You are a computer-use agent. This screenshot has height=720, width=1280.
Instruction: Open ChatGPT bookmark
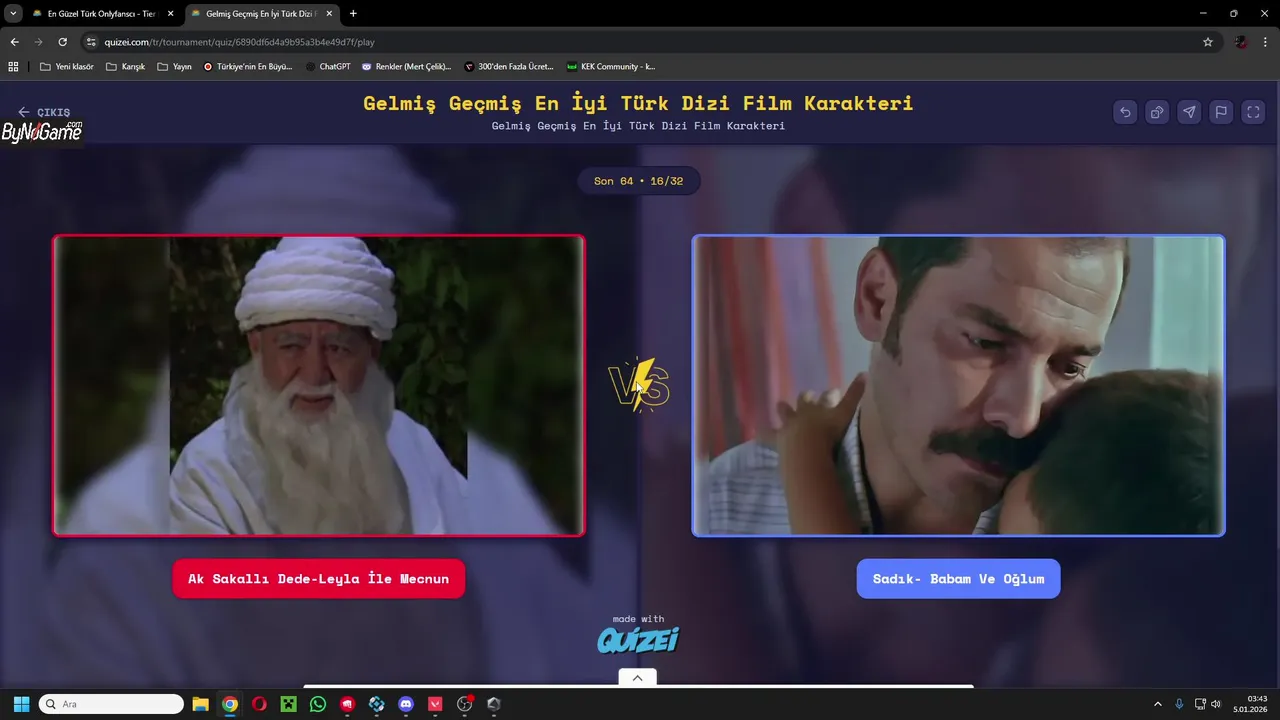(328, 67)
